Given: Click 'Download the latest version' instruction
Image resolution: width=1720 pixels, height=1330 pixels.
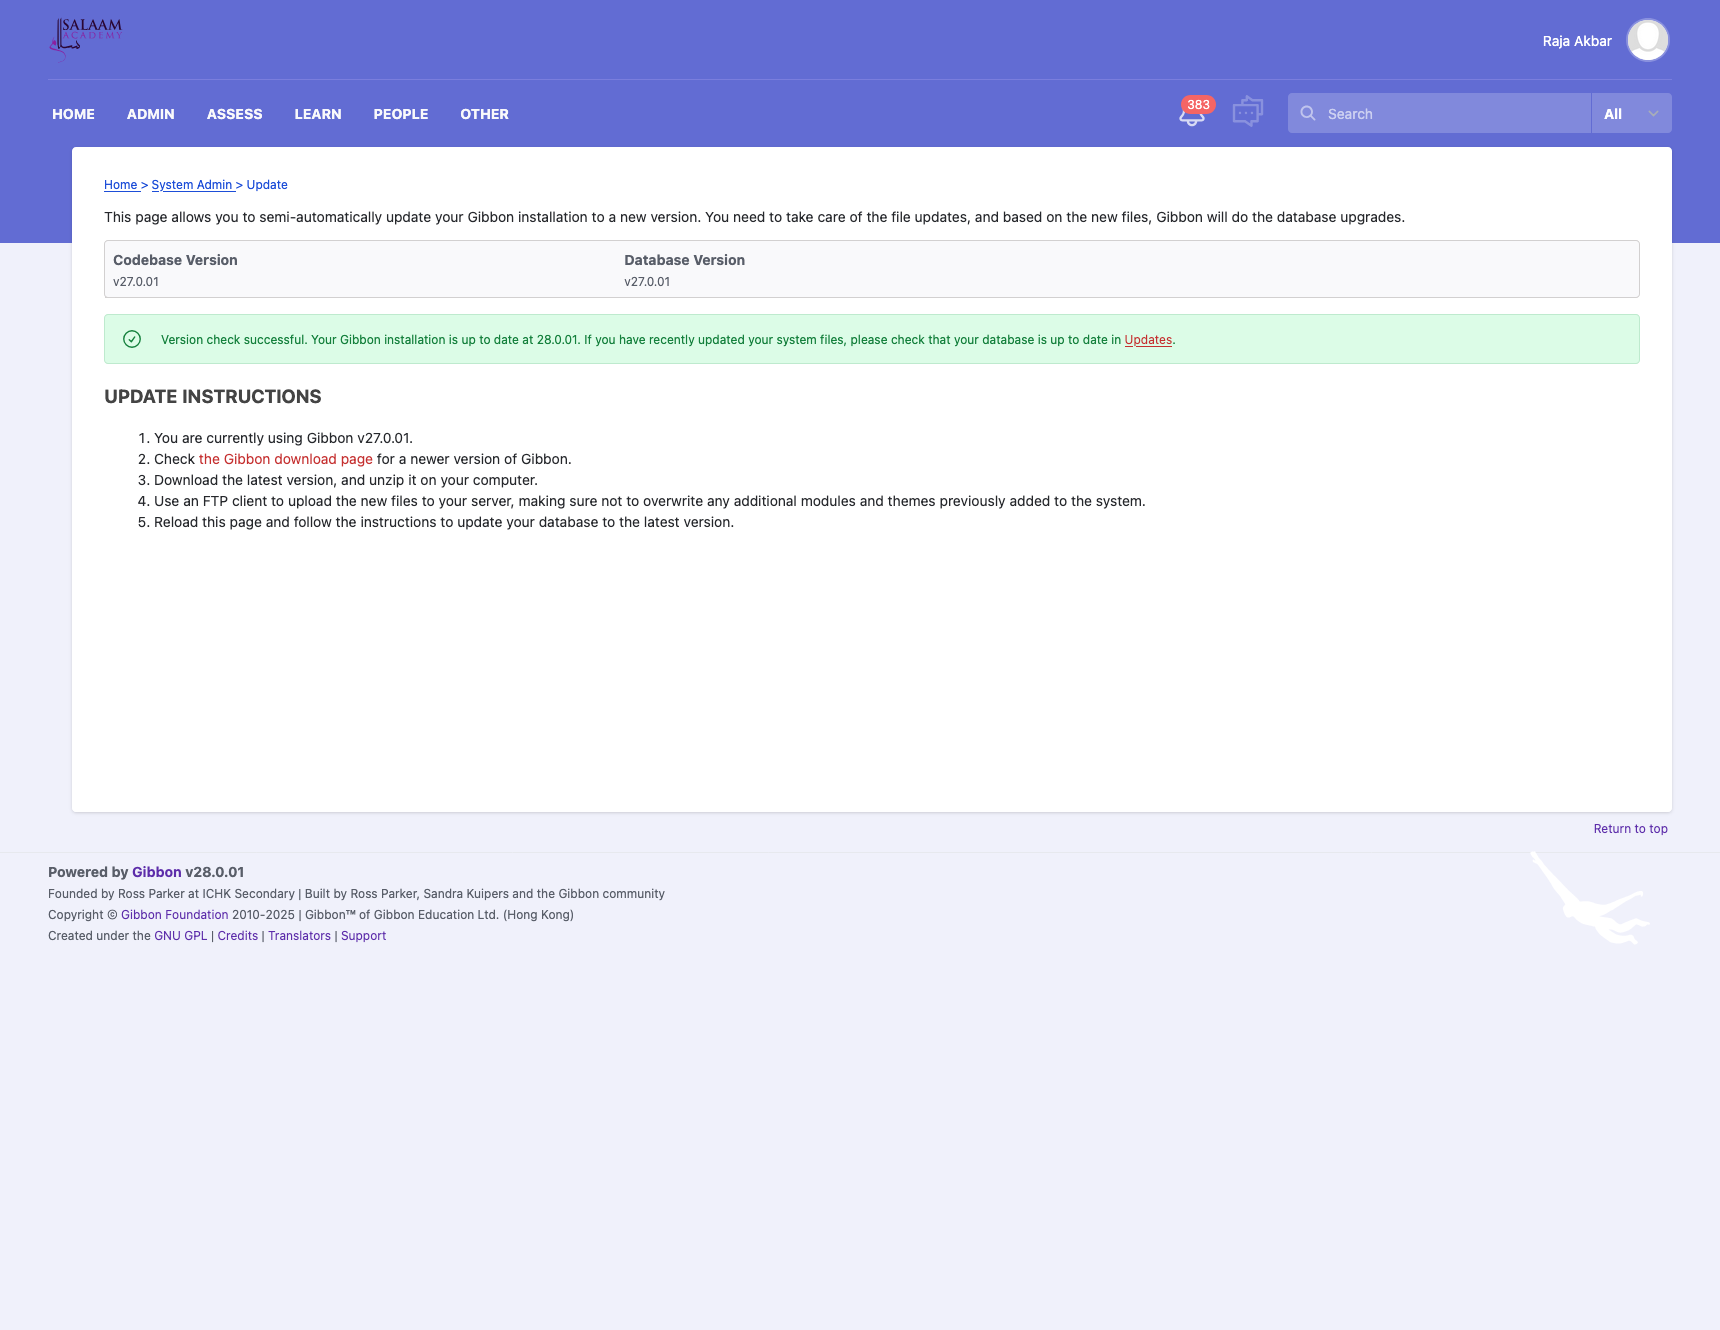Looking at the screenshot, I should (346, 480).
